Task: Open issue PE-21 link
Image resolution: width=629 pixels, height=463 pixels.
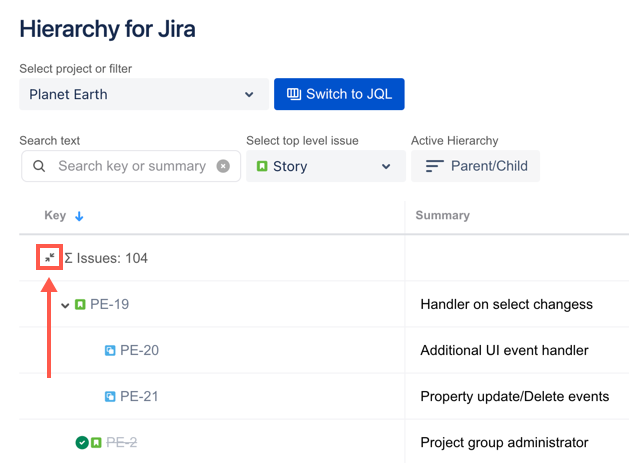Action: click(x=139, y=396)
